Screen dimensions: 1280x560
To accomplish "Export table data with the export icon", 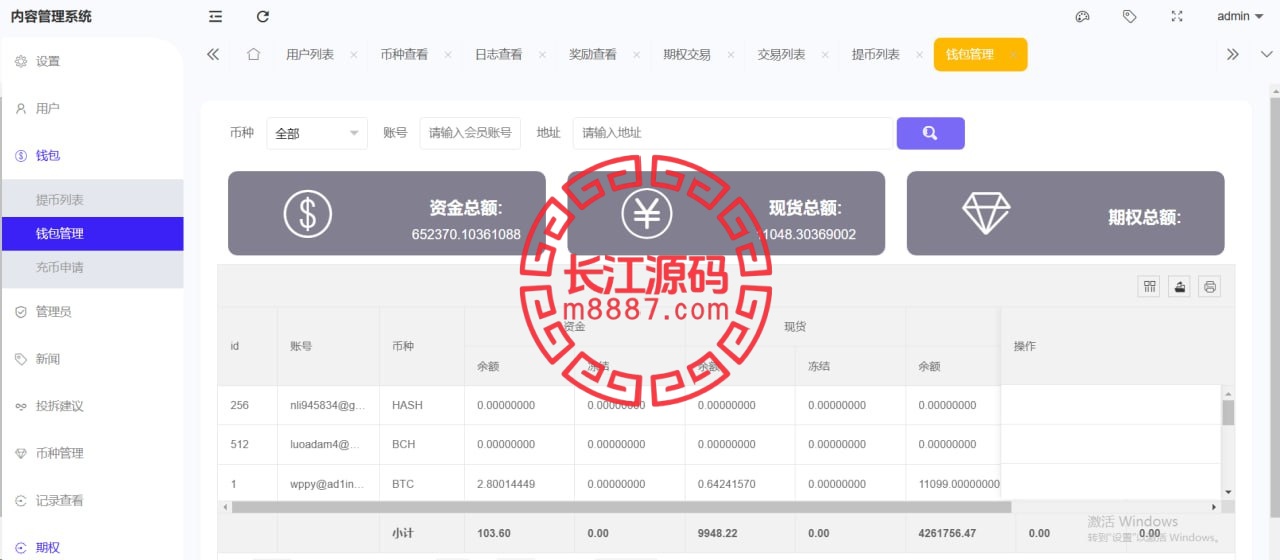I will point(1180,287).
